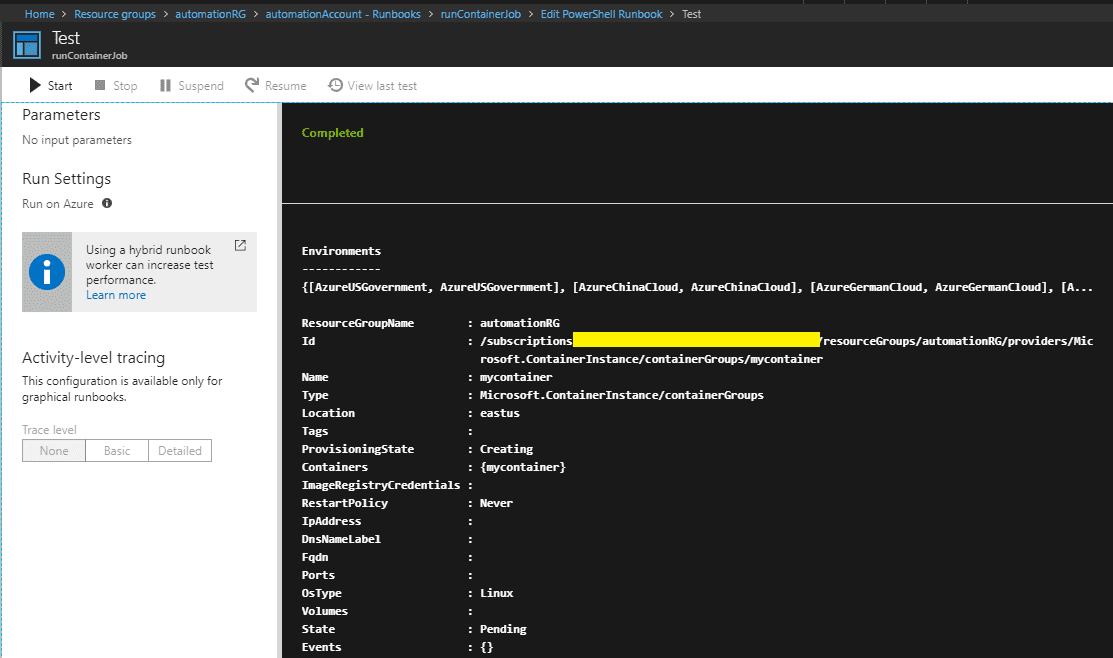The image size is (1113, 658).
Task: Select the None trace level option
Action: tap(53, 450)
